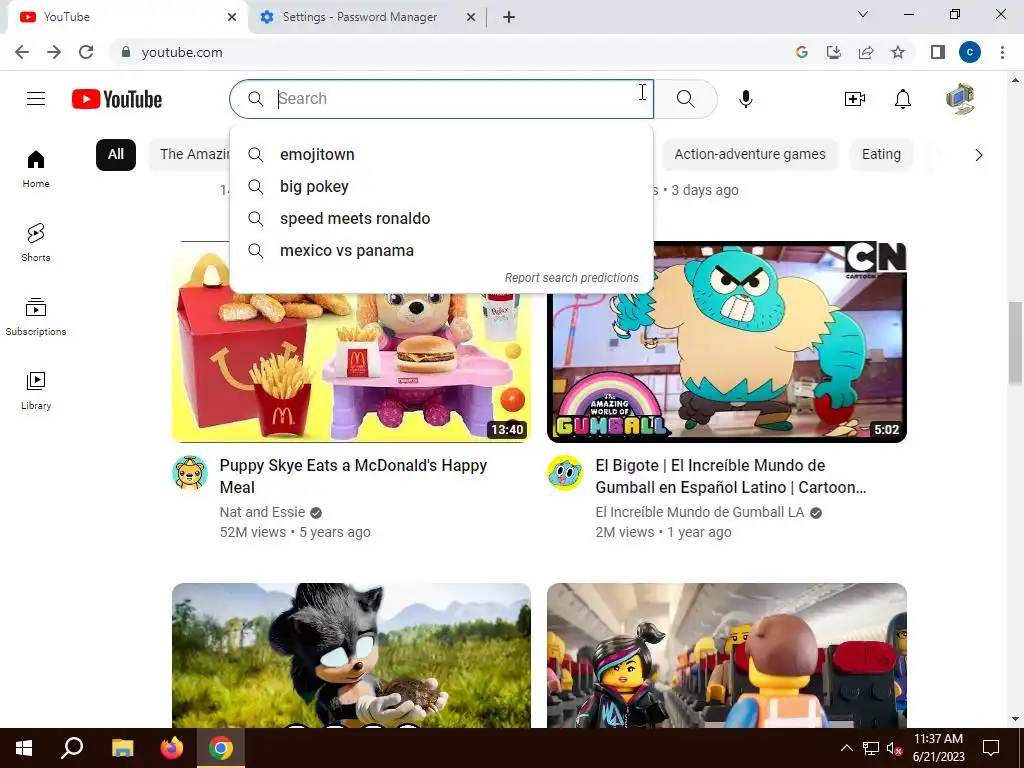
Task: Share this page icon in address bar
Action: click(x=866, y=52)
